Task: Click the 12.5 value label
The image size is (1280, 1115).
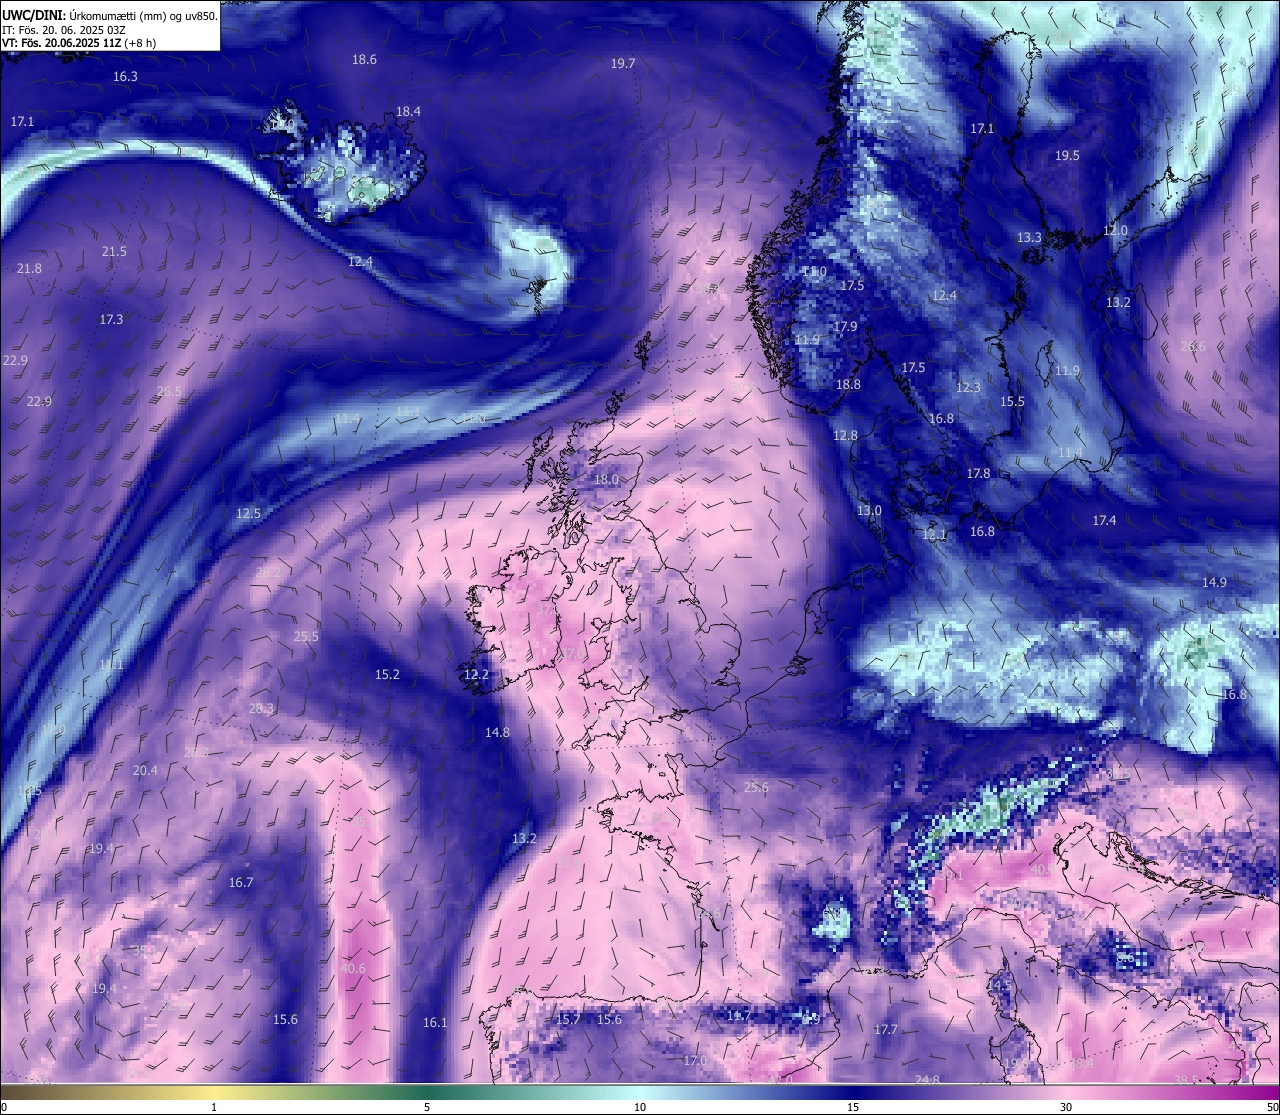Action: pos(248,514)
